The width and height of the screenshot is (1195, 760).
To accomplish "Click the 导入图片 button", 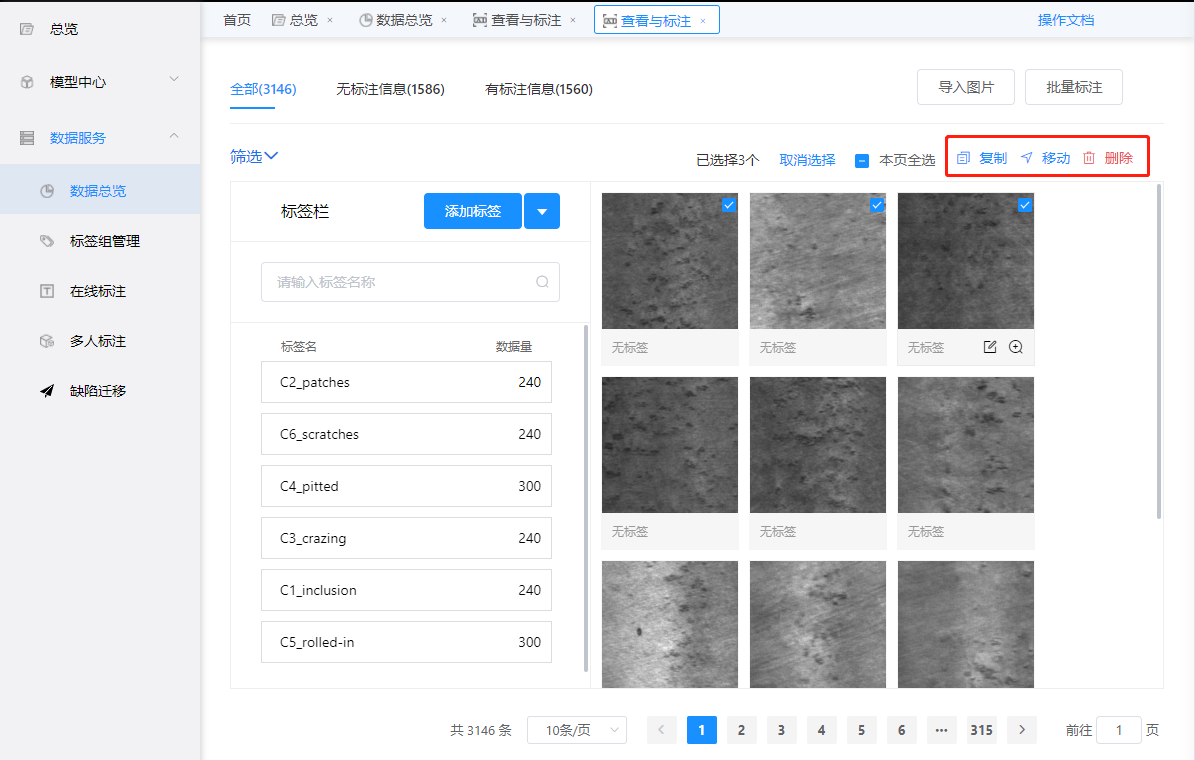I will tap(966, 87).
